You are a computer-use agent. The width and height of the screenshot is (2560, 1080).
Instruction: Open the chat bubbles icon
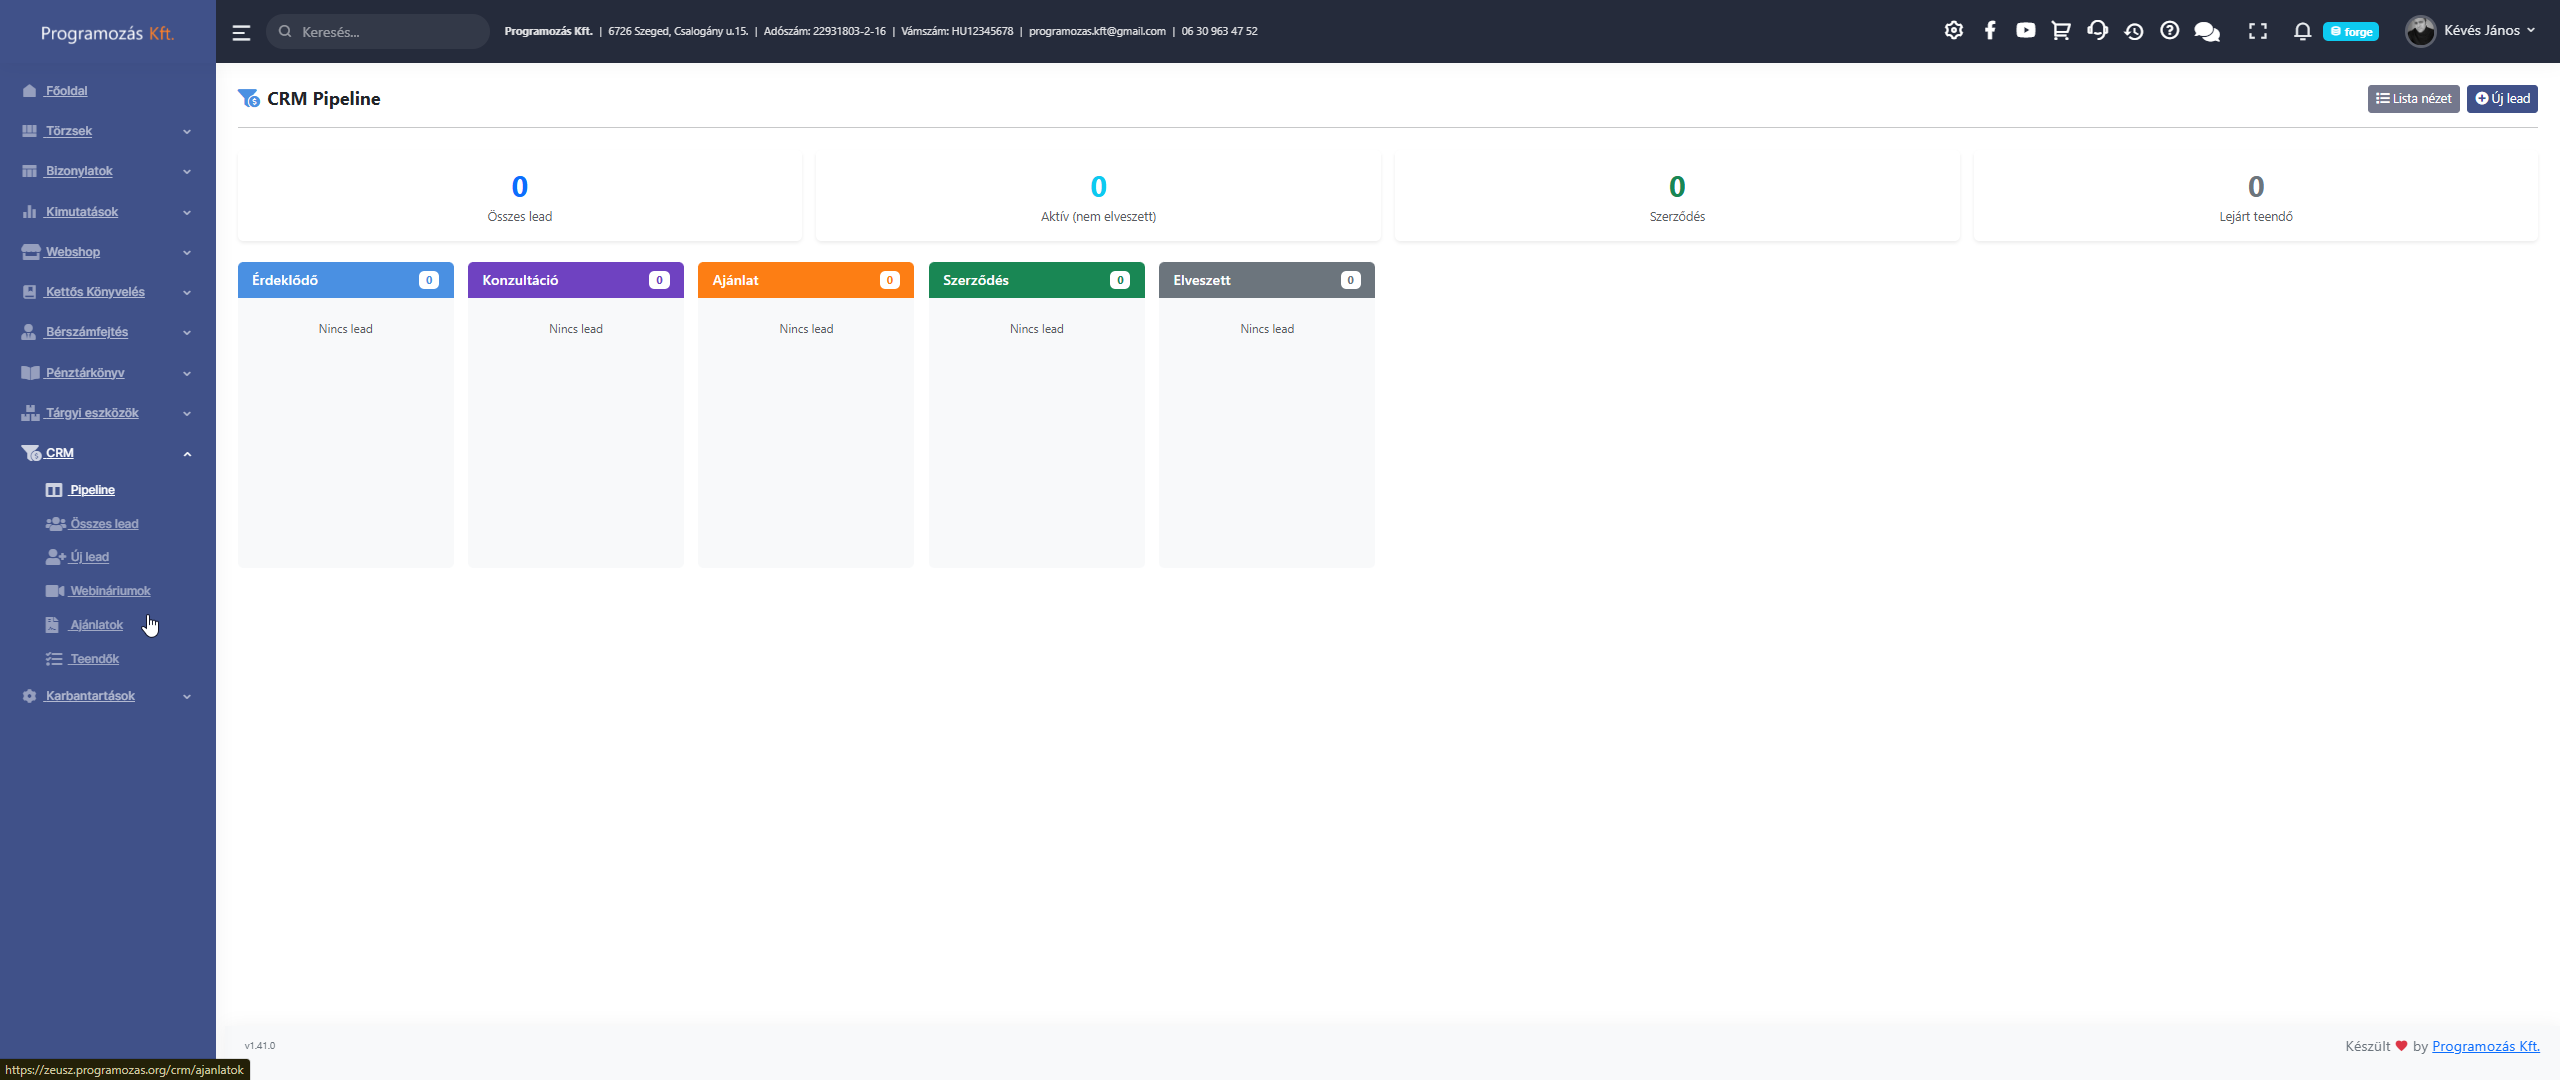click(x=2207, y=31)
